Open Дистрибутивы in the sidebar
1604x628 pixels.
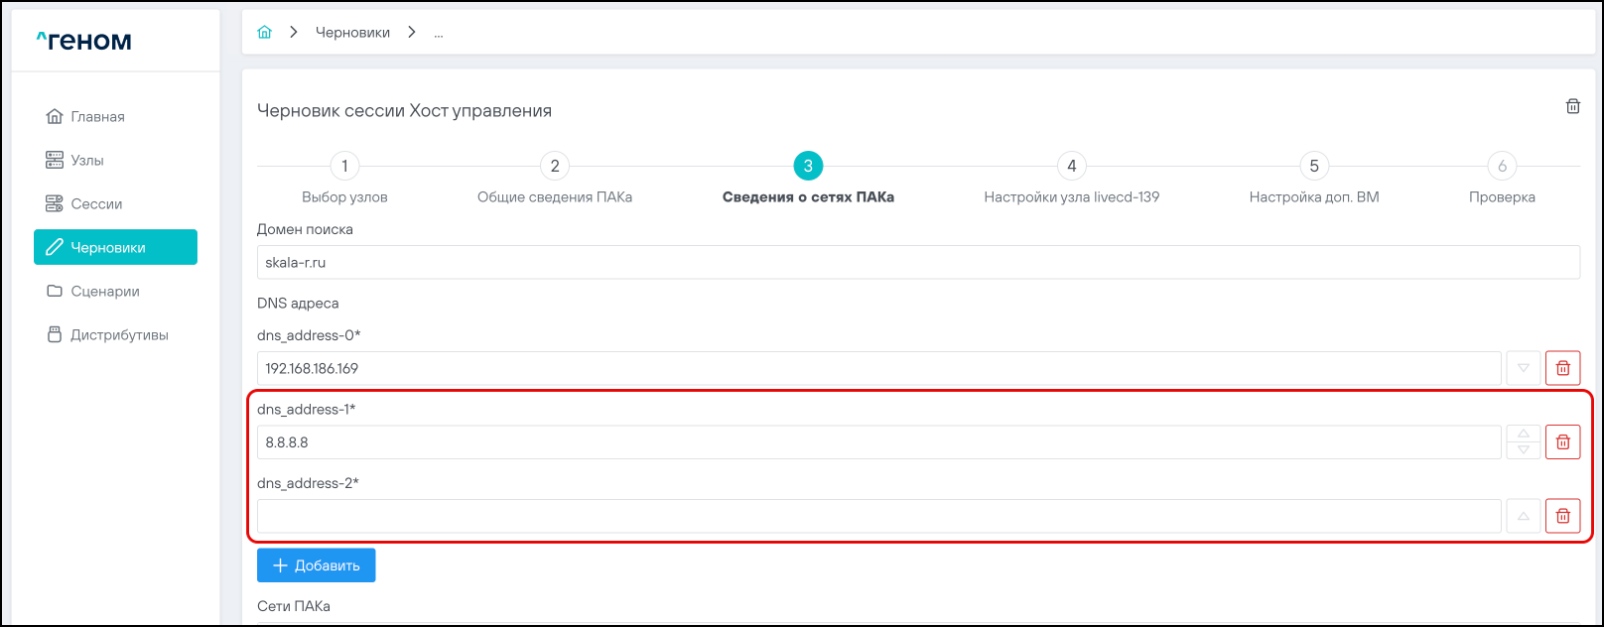[118, 335]
